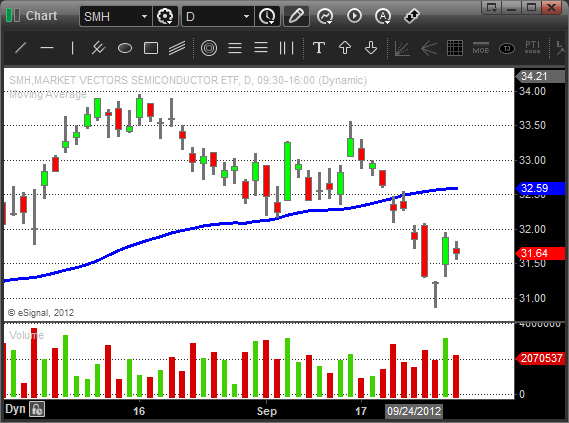Select the Fibonacci circles tool
The height and width of the screenshot is (423, 569).
[209, 48]
